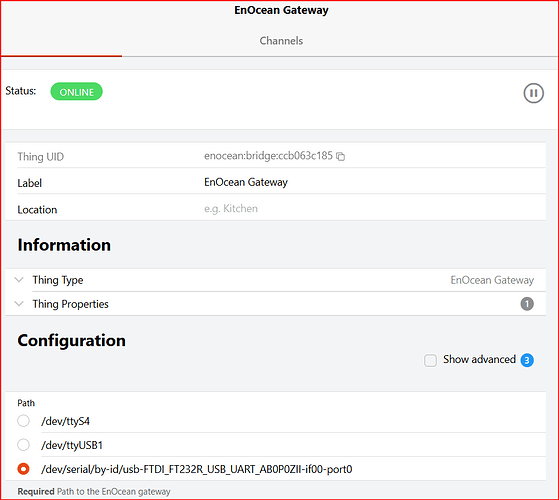Click the blue advanced count badge
The image size is (559, 500).
click(527, 360)
